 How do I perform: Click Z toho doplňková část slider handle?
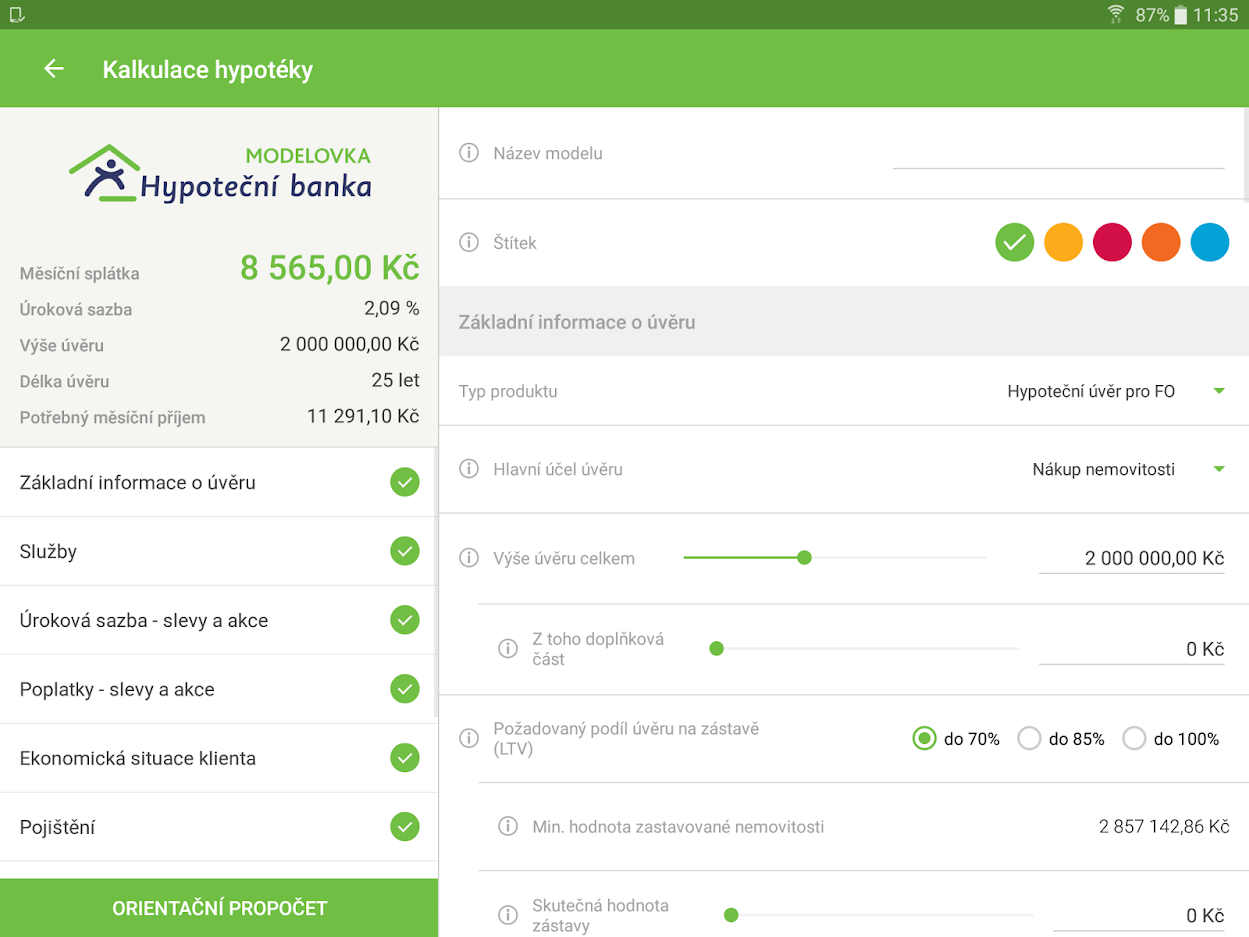click(x=716, y=648)
